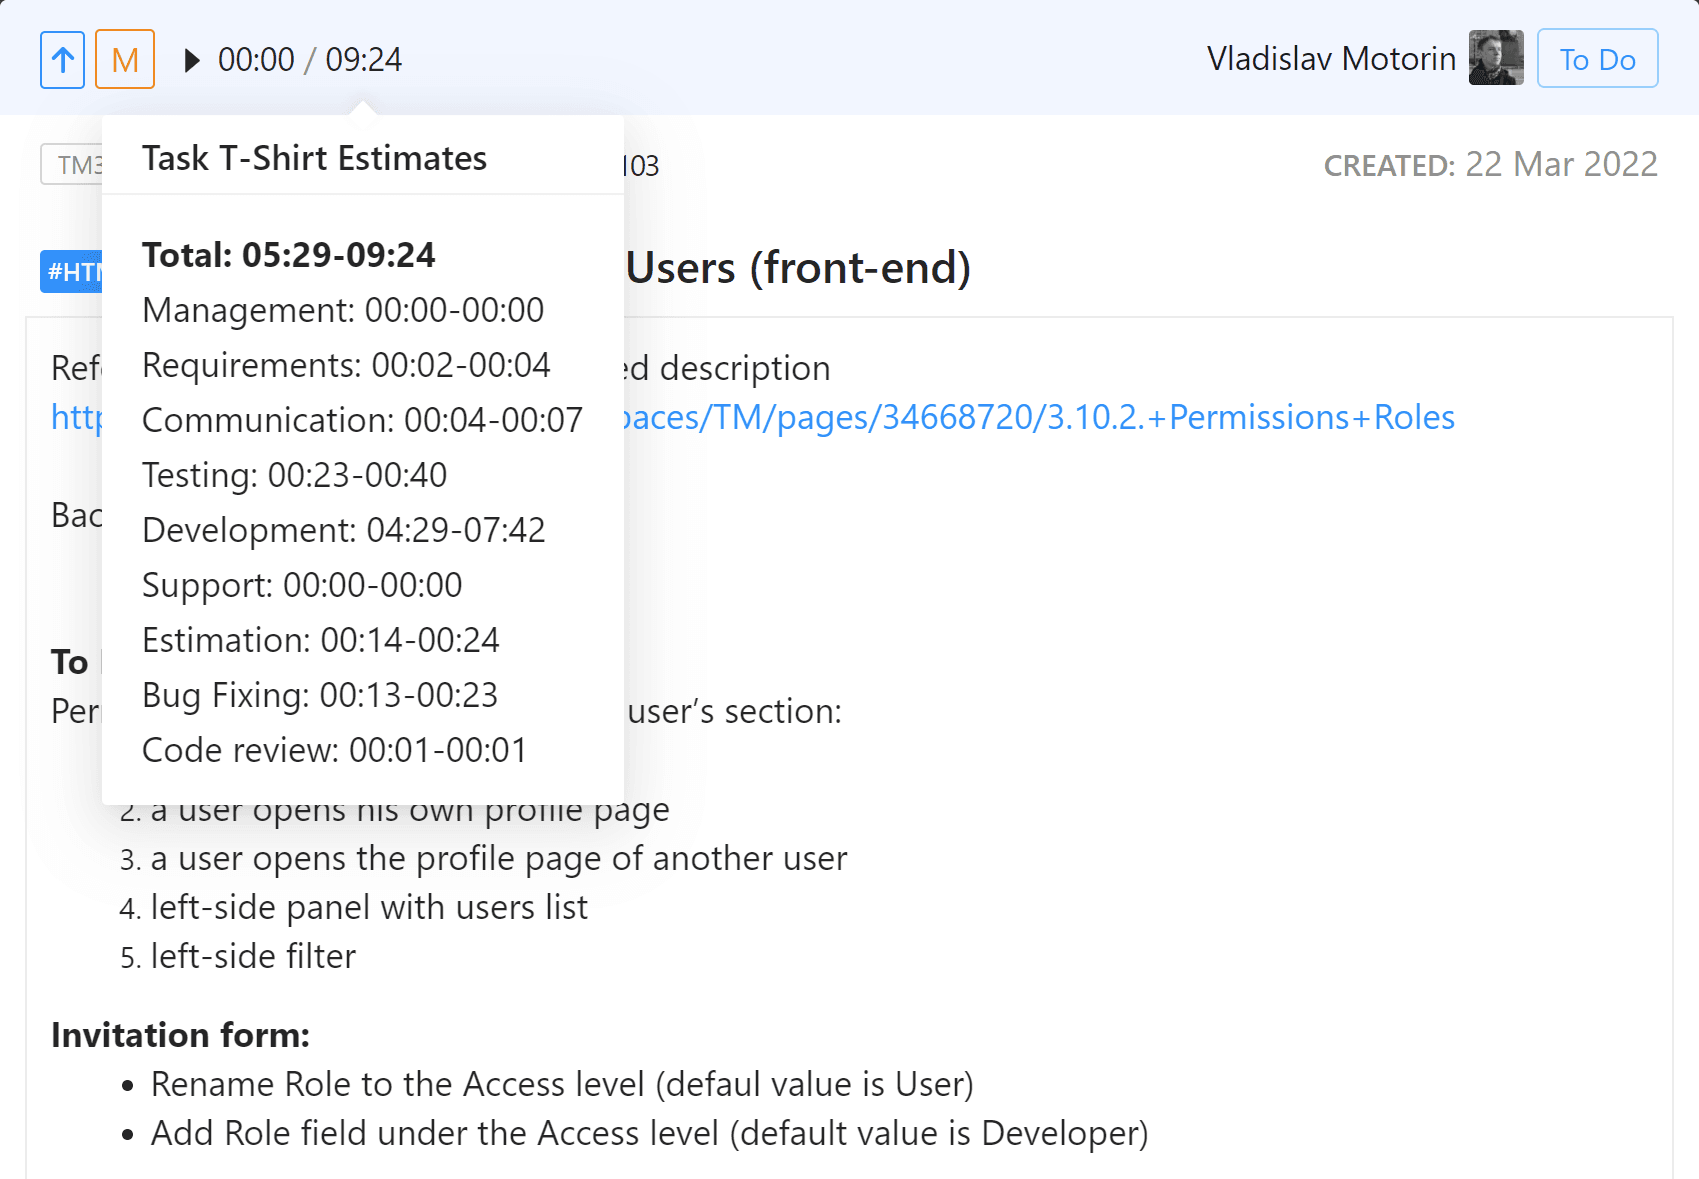Select the Development: 04:29-07:42 estimate
Screen dimensions: 1699x1179
pos(344,530)
